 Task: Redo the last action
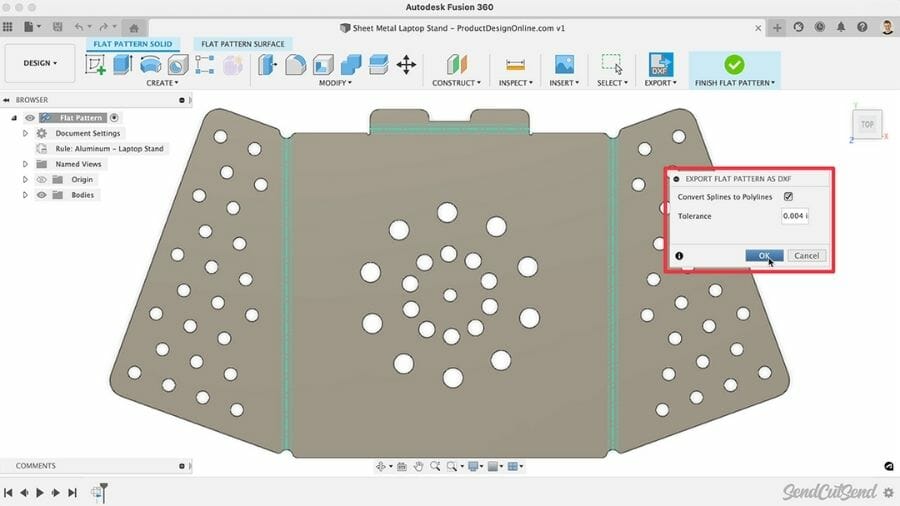click(x=103, y=27)
